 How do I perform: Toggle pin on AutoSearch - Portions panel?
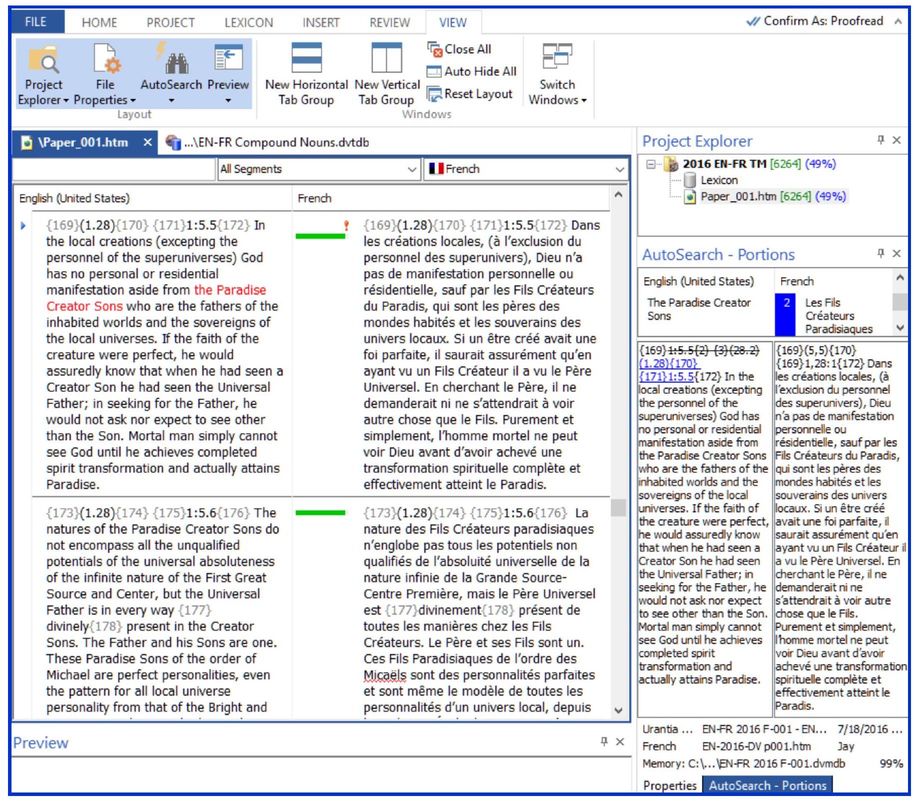(x=880, y=254)
